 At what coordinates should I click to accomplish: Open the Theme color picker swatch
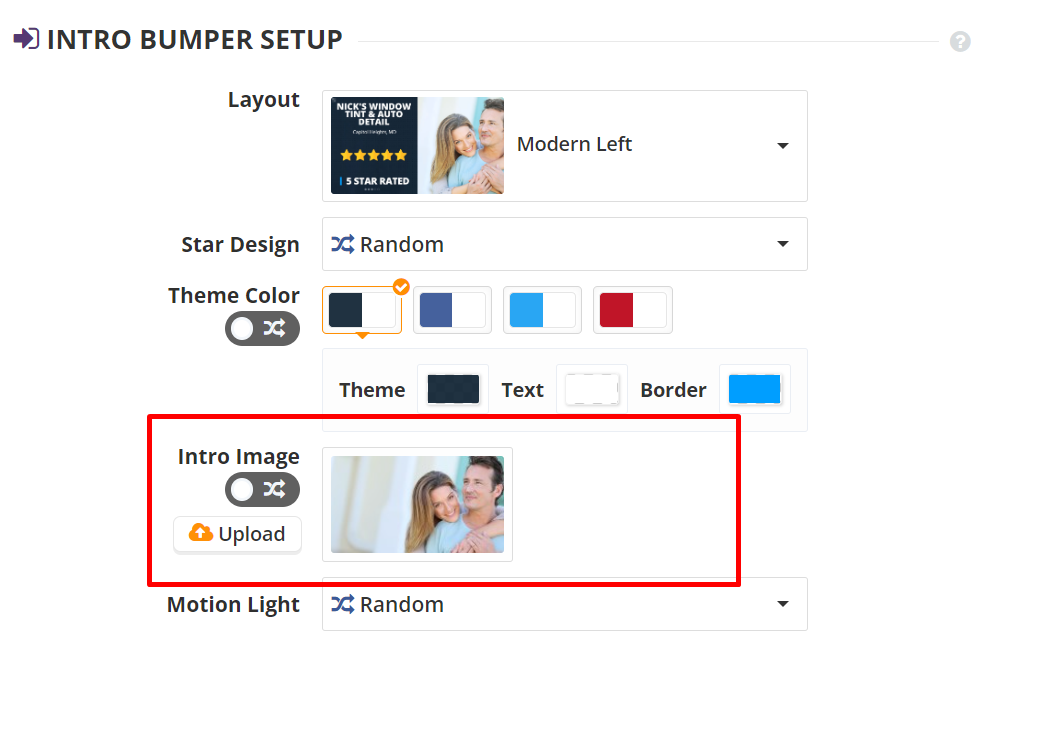click(x=453, y=389)
